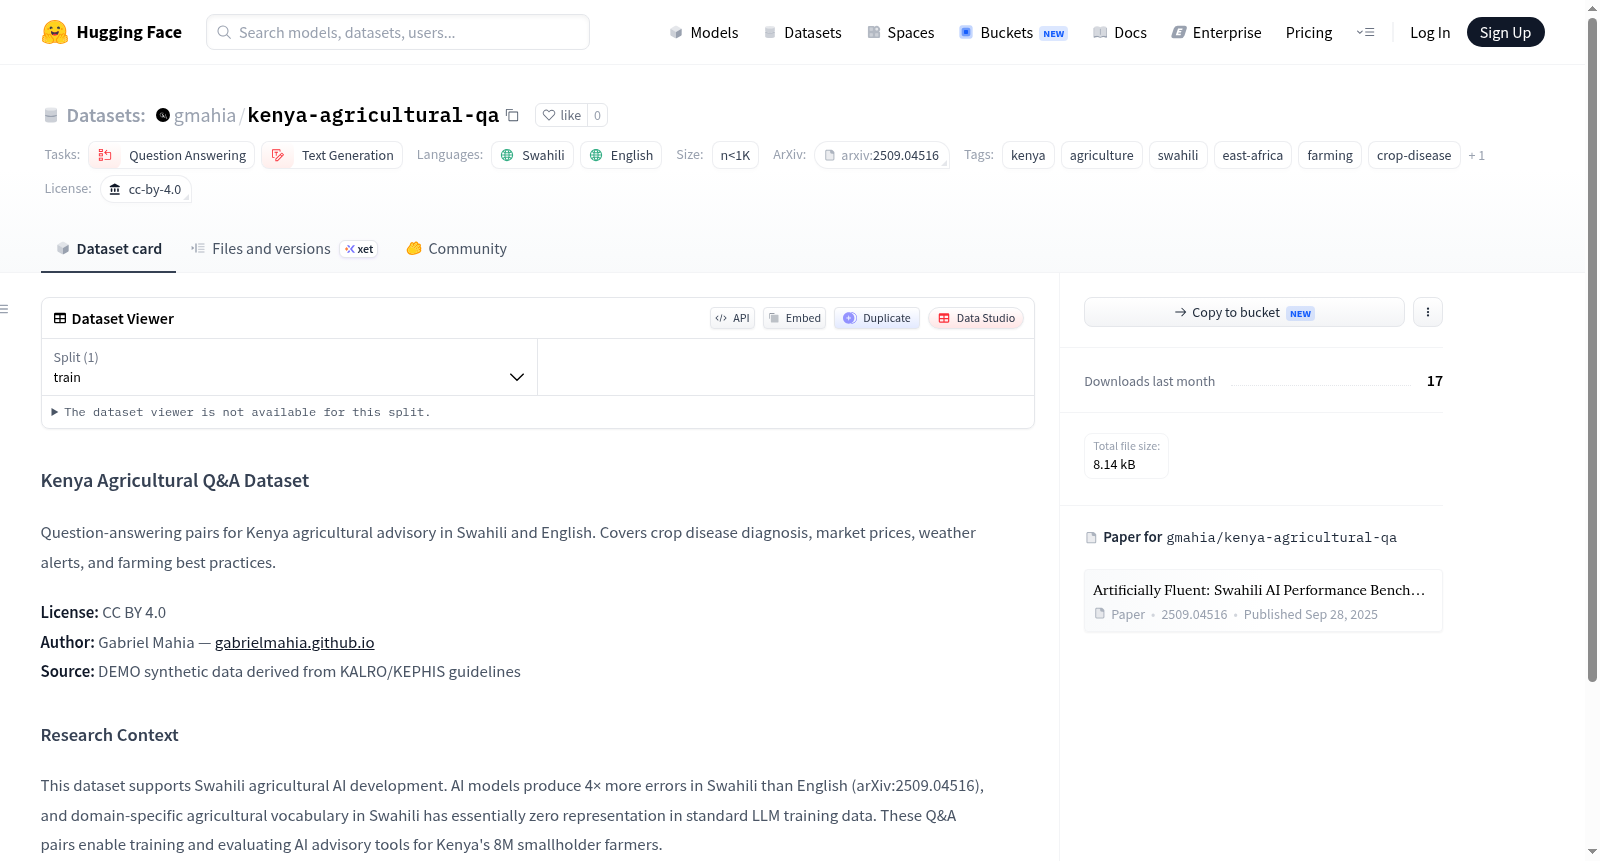Screen dimensions: 1600x861
Task: Expand the Split train dropdown
Action: pyautogui.click(x=289, y=367)
